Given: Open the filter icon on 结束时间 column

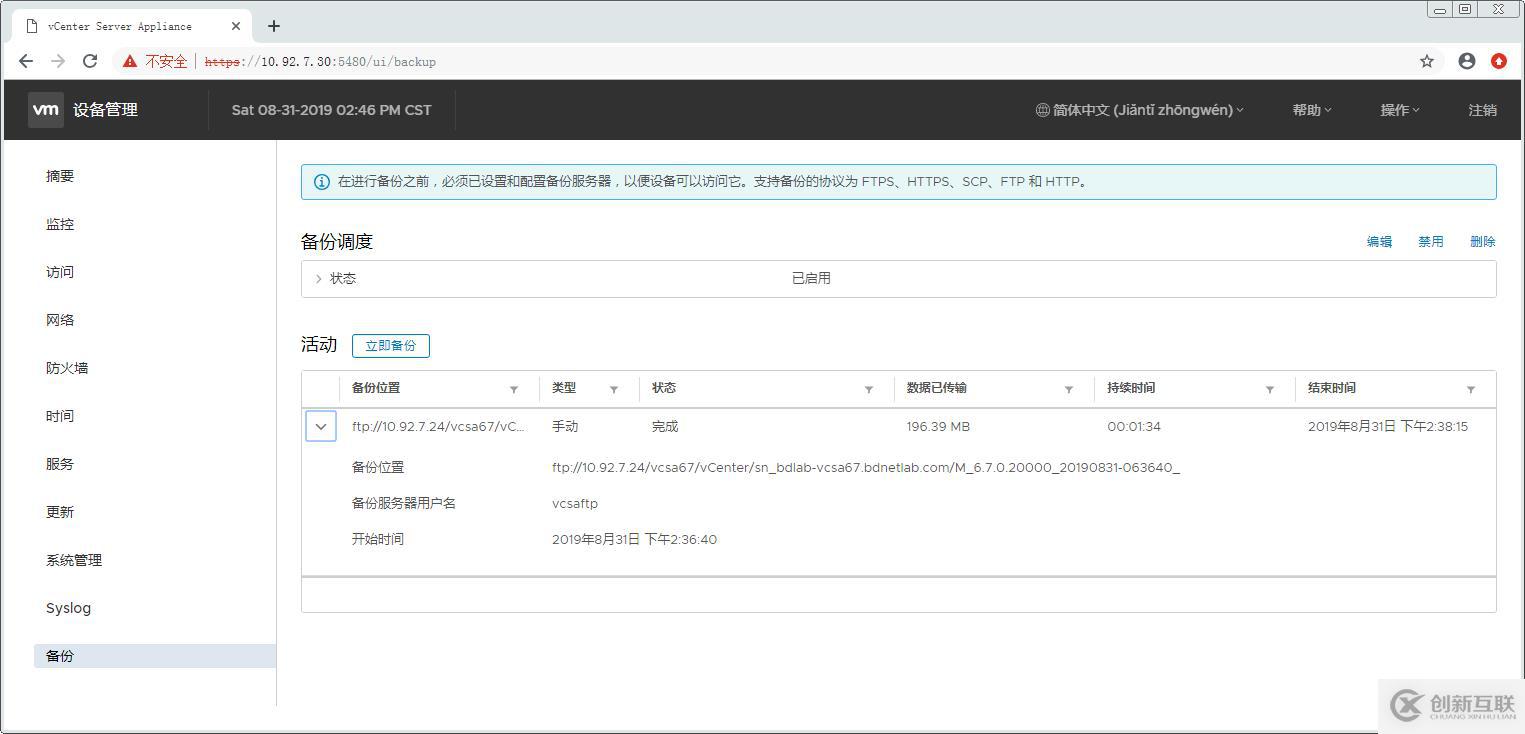Looking at the screenshot, I should 1470,389.
